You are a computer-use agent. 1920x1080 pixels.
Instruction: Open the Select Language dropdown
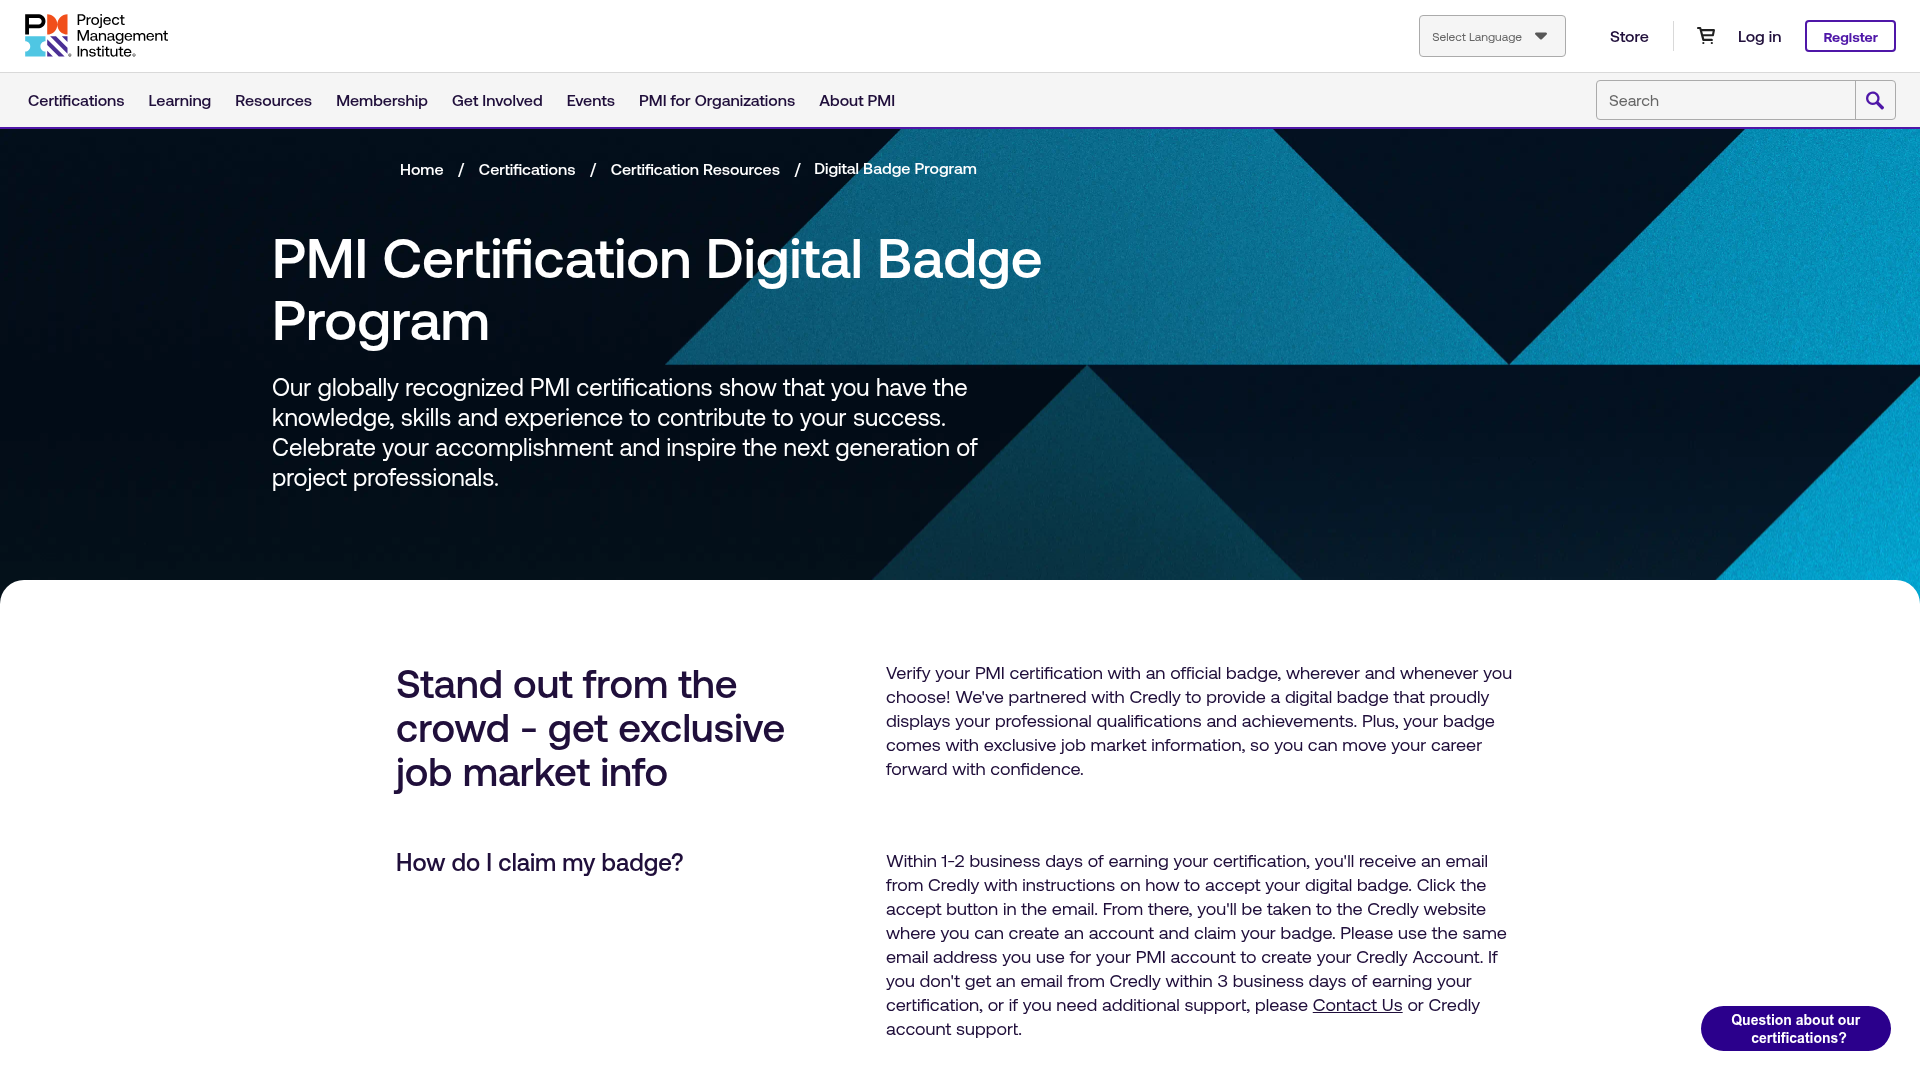tap(1492, 36)
